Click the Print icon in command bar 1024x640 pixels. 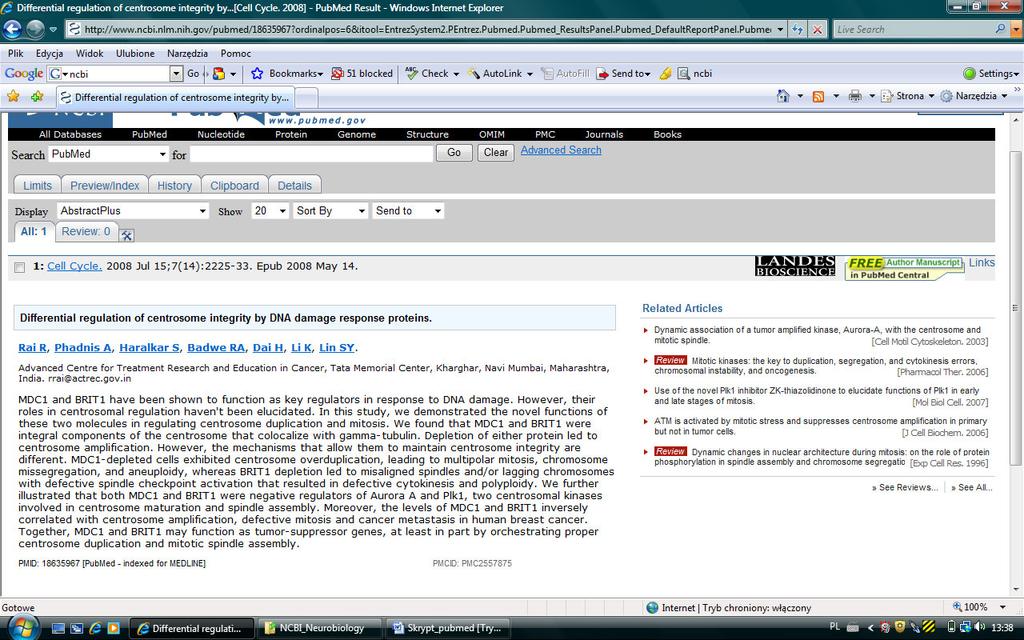coord(855,96)
